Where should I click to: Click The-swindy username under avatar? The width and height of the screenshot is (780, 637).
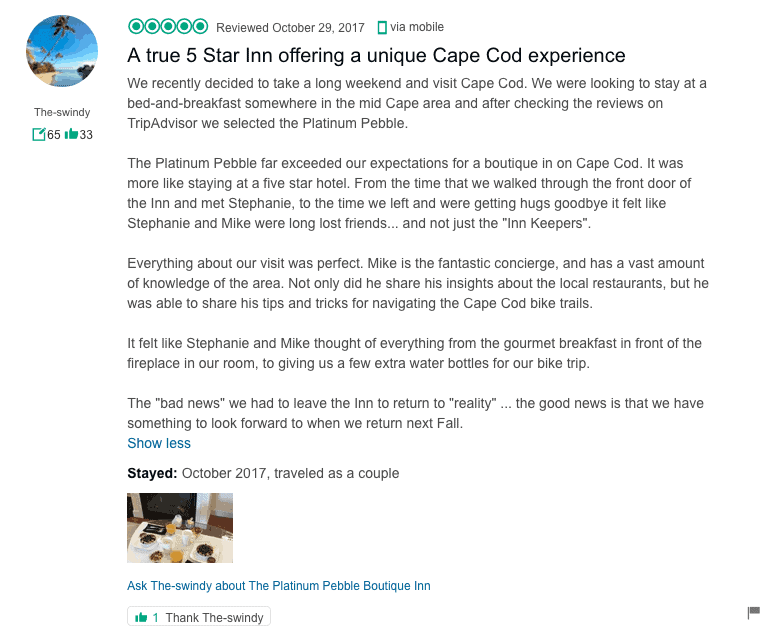pos(62,112)
